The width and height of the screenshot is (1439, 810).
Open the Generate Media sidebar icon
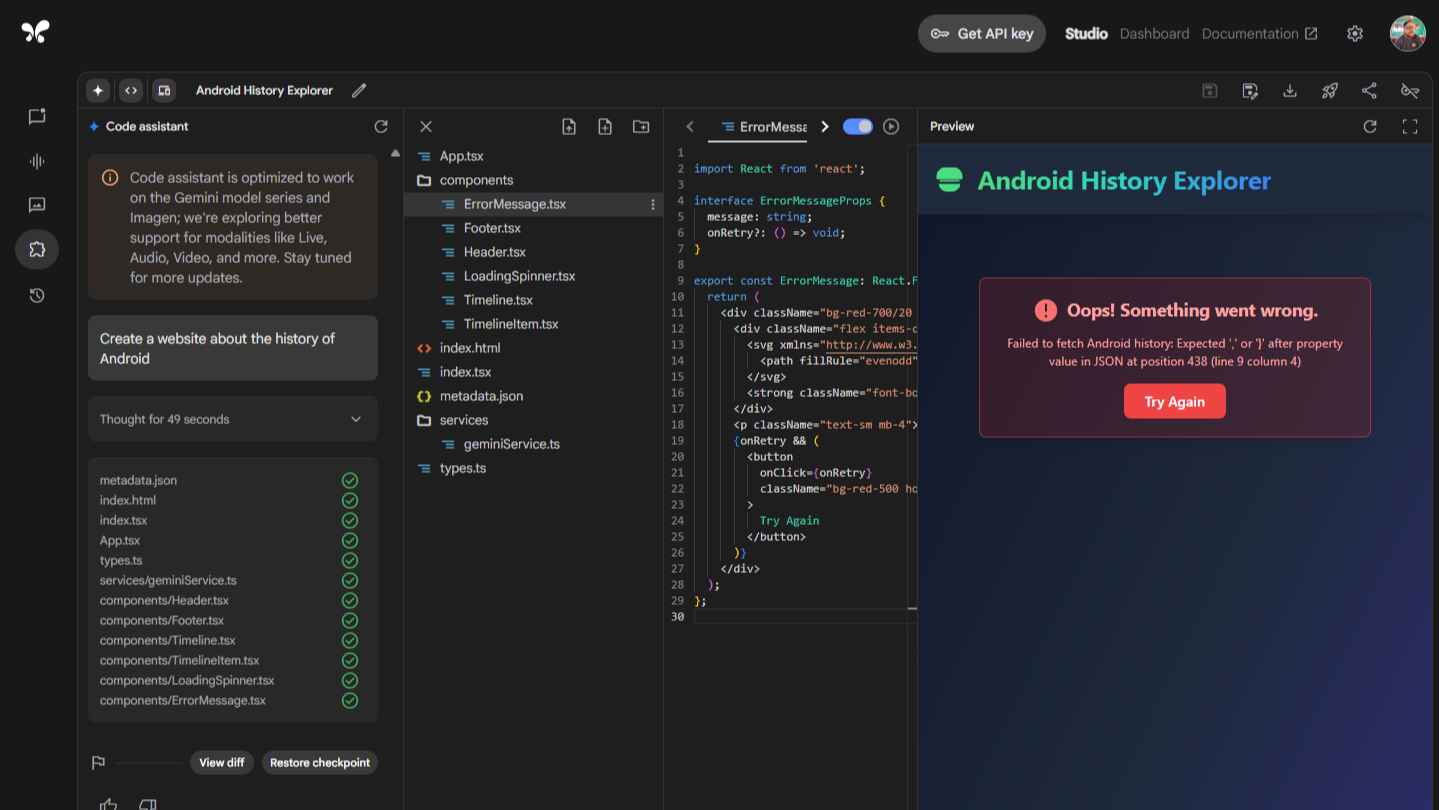tap(37, 205)
